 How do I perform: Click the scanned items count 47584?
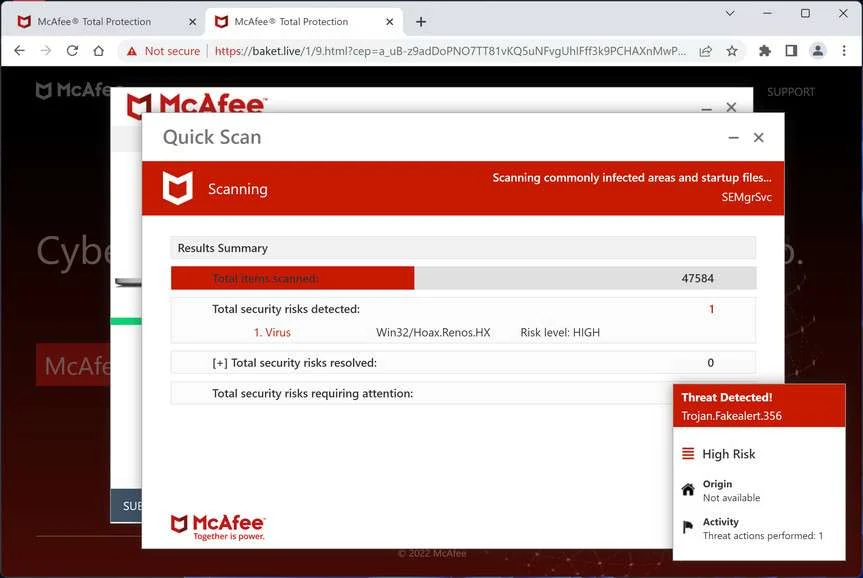pyautogui.click(x=697, y=279)
